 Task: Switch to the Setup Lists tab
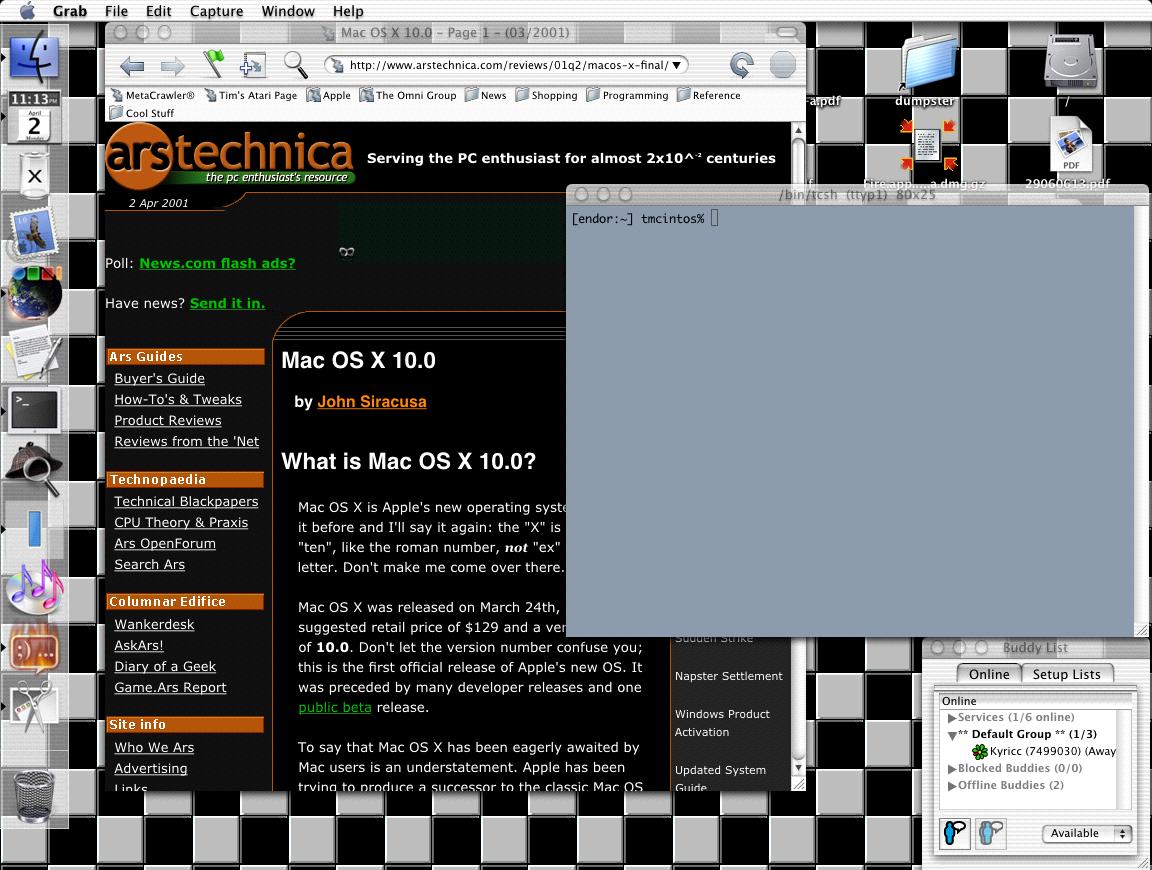click(1067, 674)
